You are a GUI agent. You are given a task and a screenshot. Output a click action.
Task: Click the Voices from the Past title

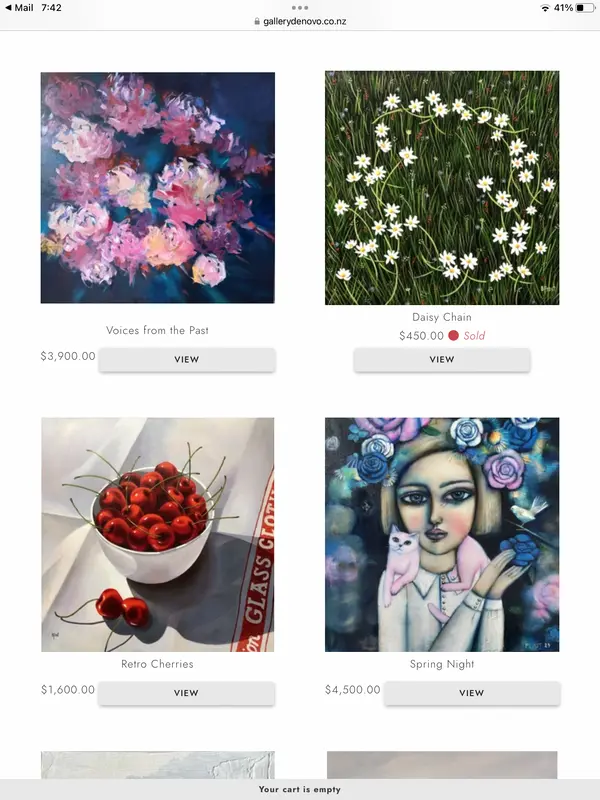(157, 330)
